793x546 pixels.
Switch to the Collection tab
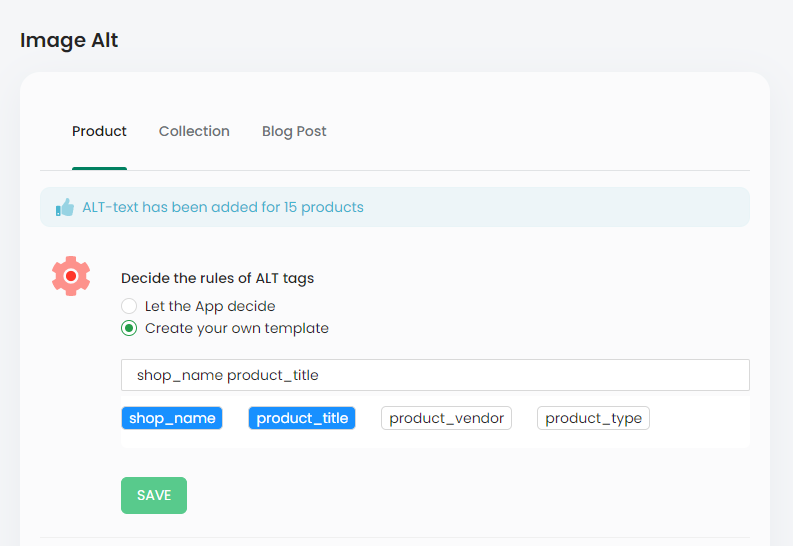pyautogui.click(x=194, y=131)
